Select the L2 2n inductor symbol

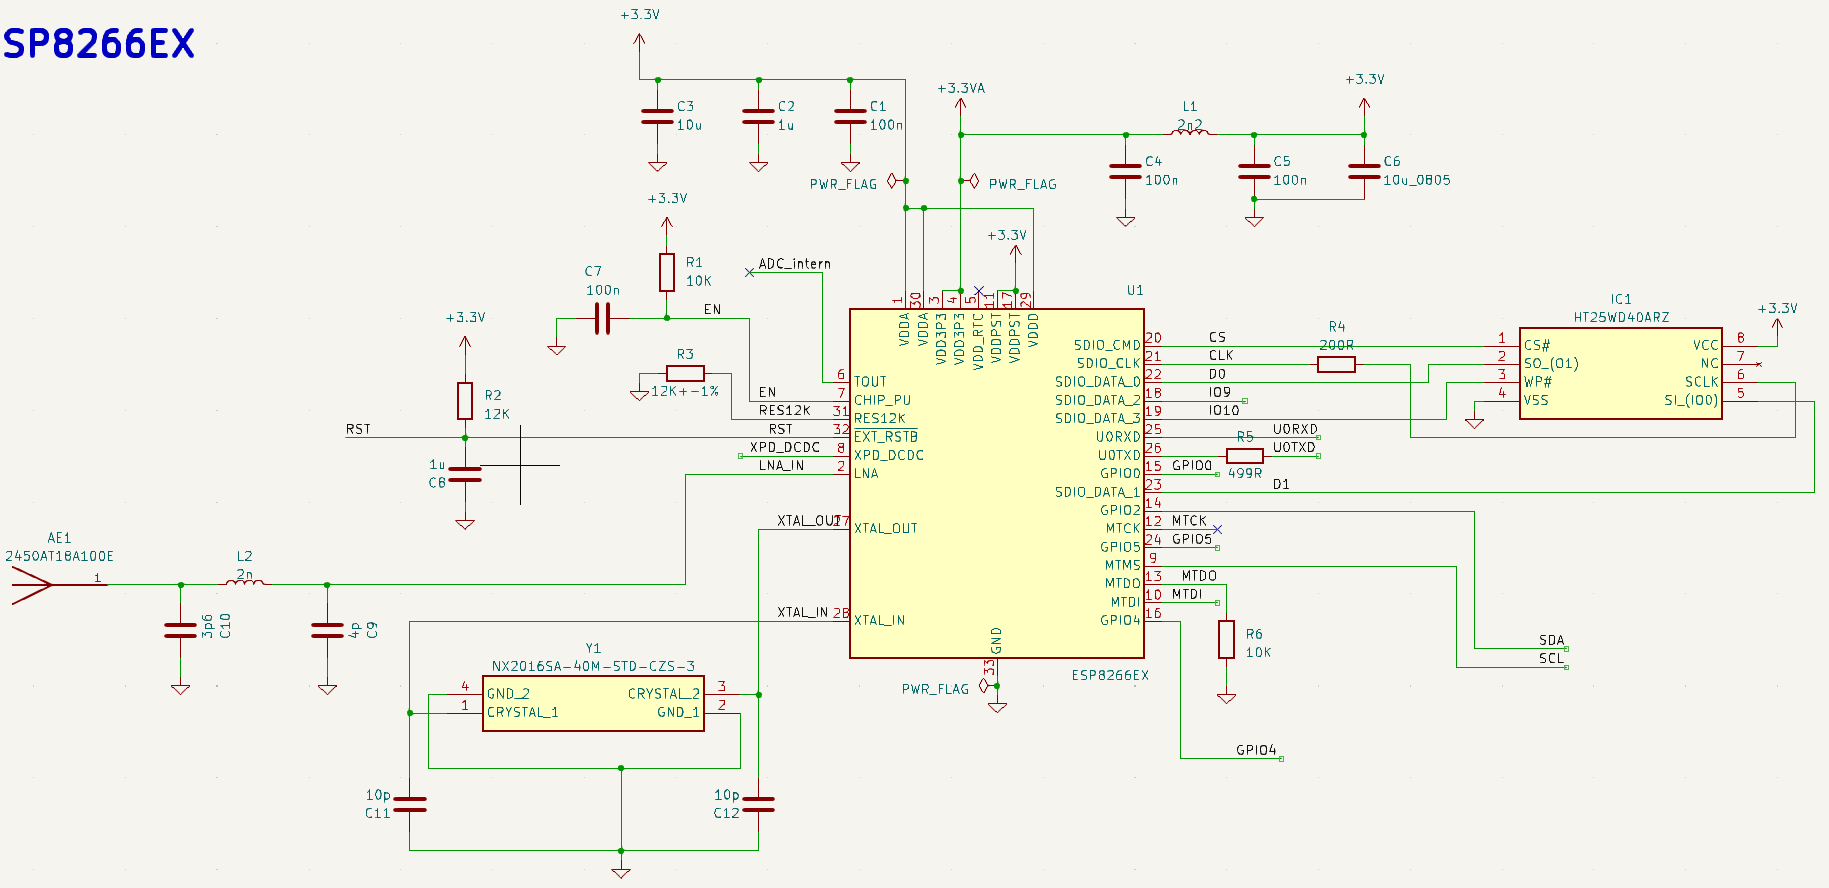[x=245, y=581]
